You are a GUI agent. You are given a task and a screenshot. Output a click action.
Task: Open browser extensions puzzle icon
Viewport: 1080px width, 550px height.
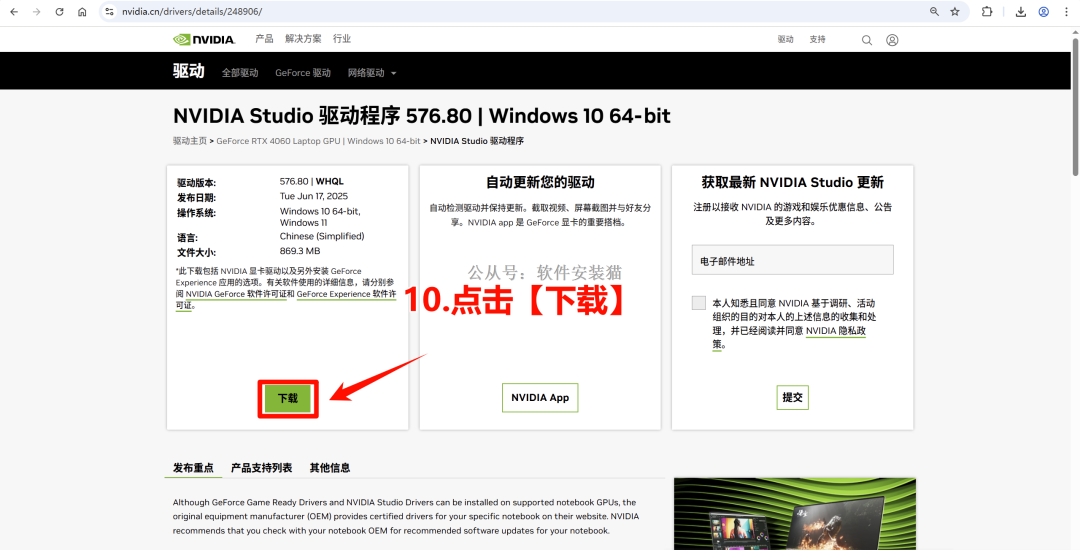[x=987, y=12]
